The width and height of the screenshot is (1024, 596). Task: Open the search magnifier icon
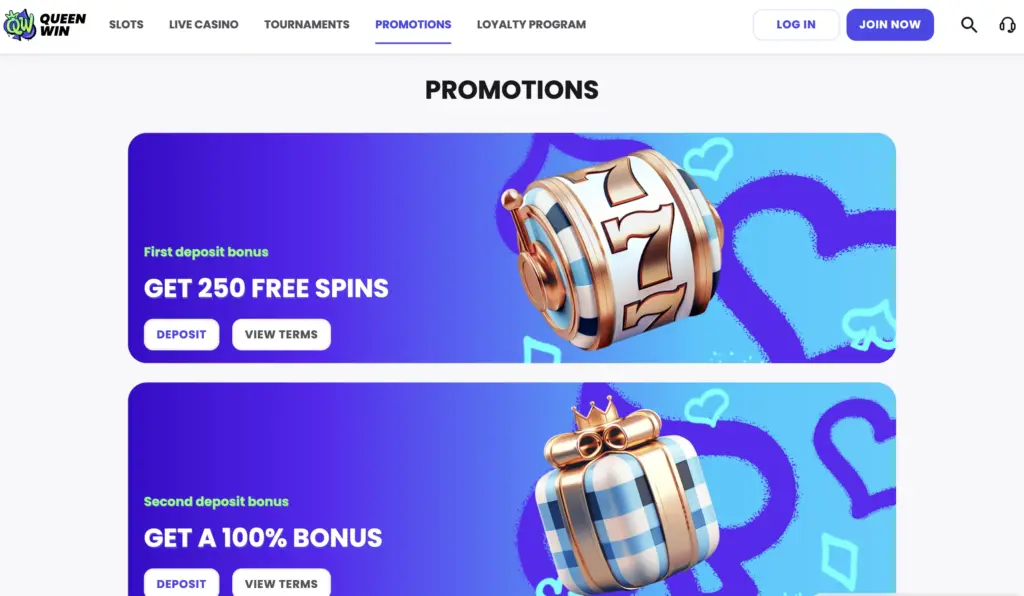tap(968, 25)
